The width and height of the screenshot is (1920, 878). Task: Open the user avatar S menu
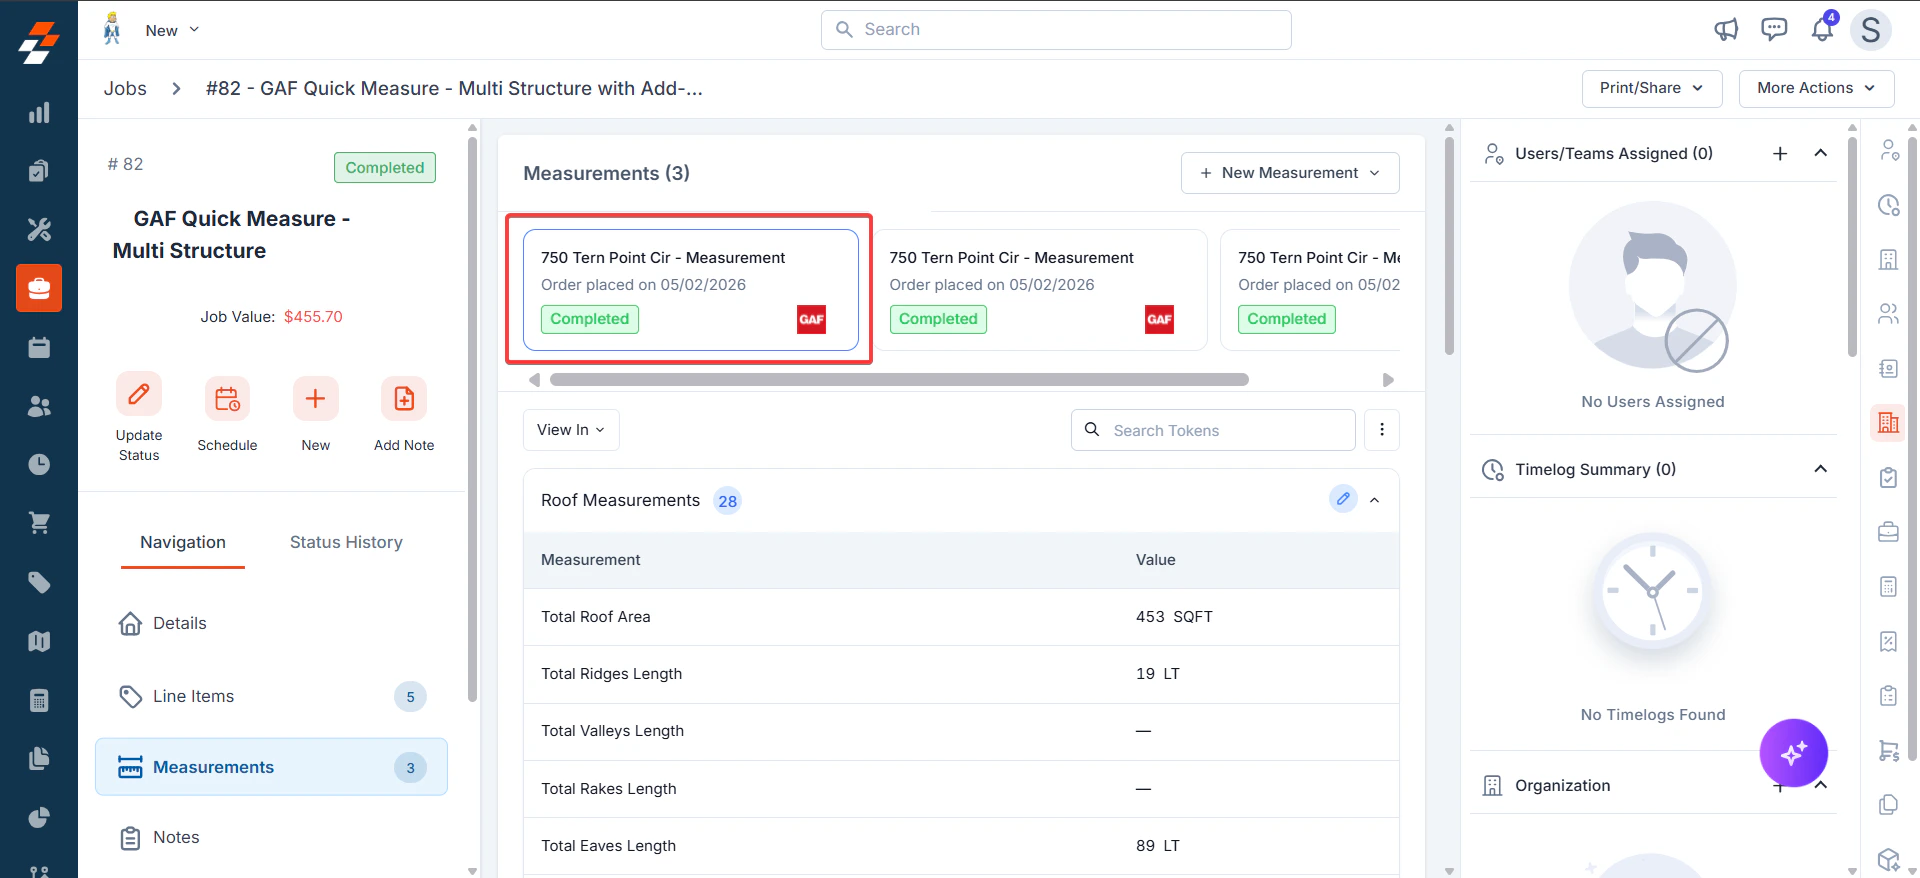(1871, 30)
